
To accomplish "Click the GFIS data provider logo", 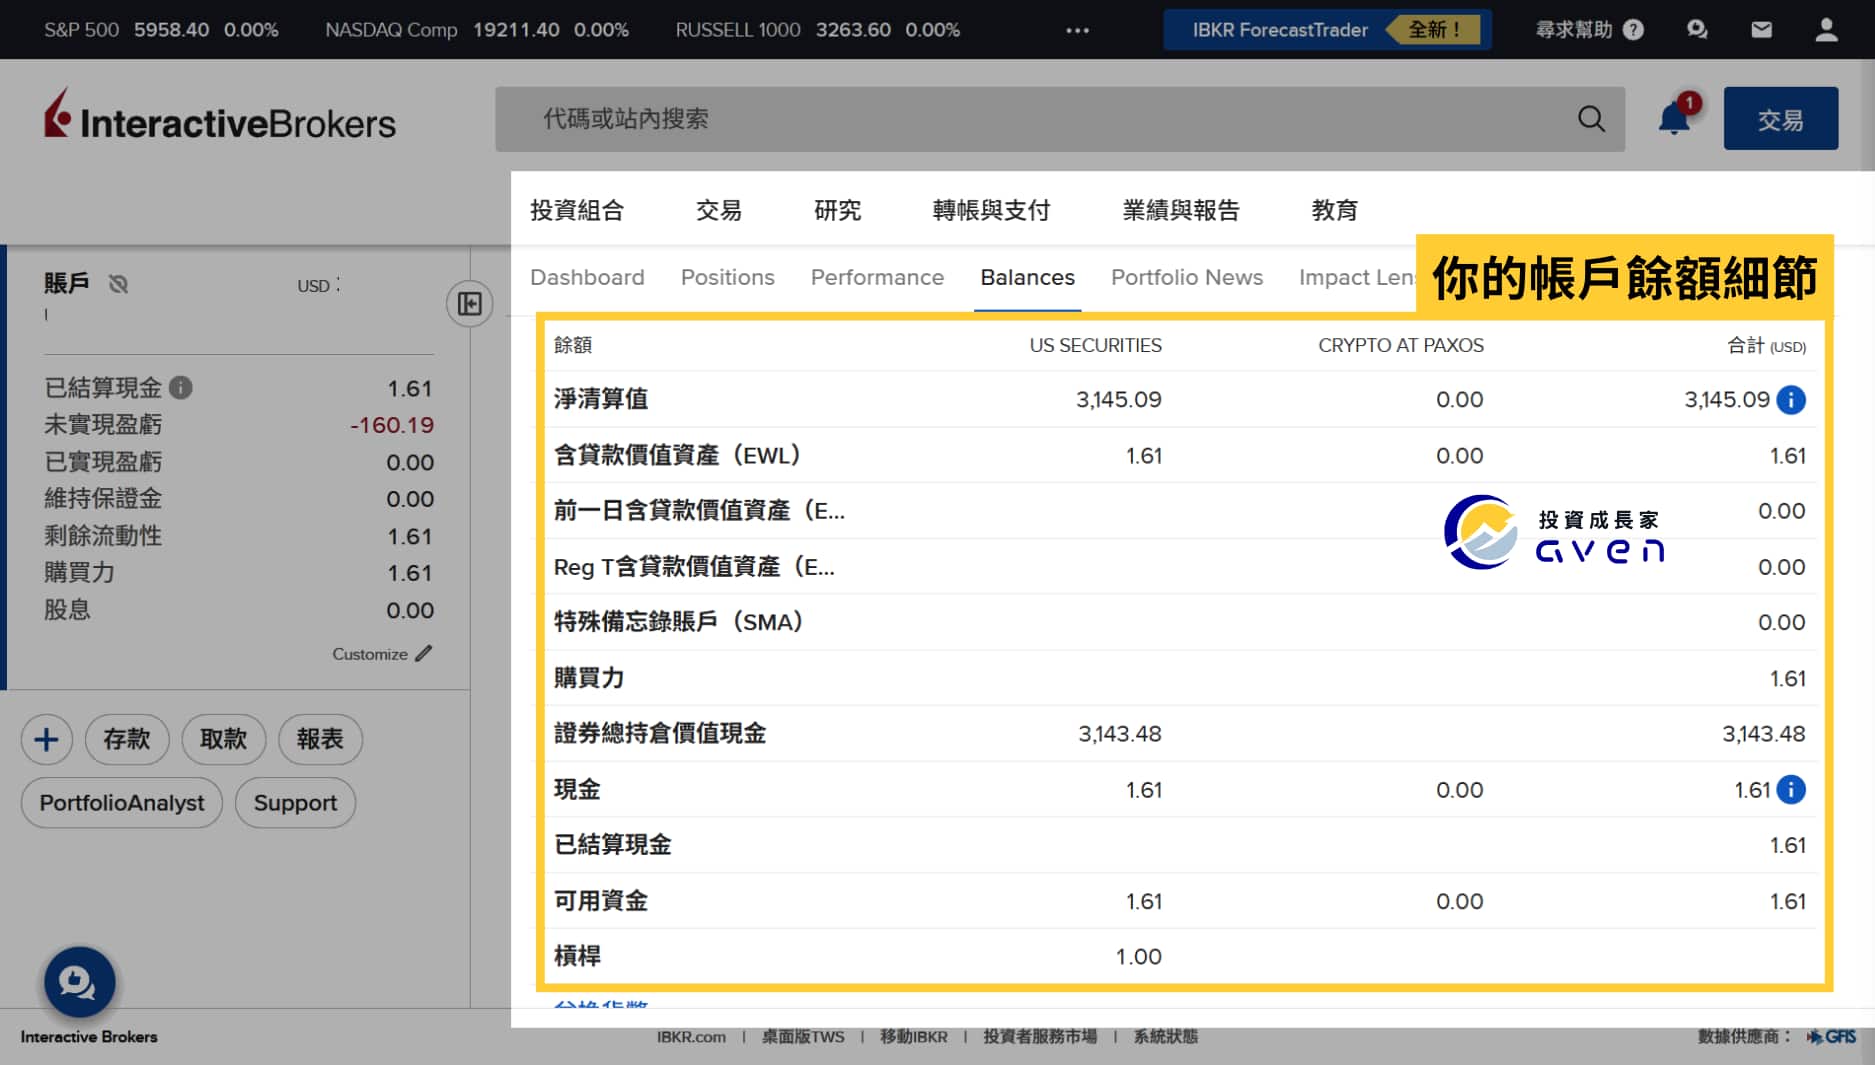I will [1831, 1037].
